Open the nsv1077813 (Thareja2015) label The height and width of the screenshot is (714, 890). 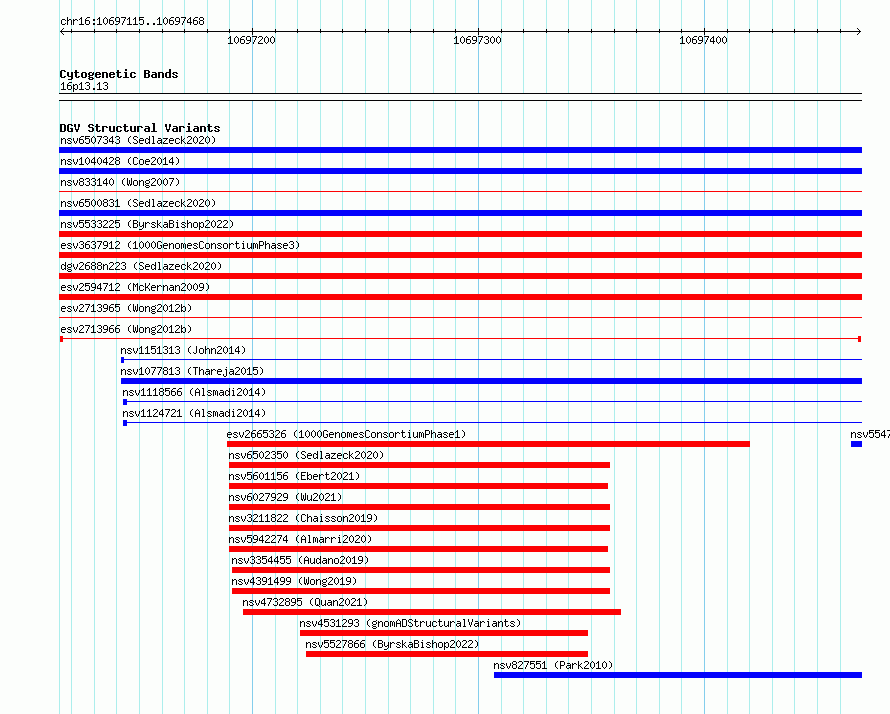192,371
